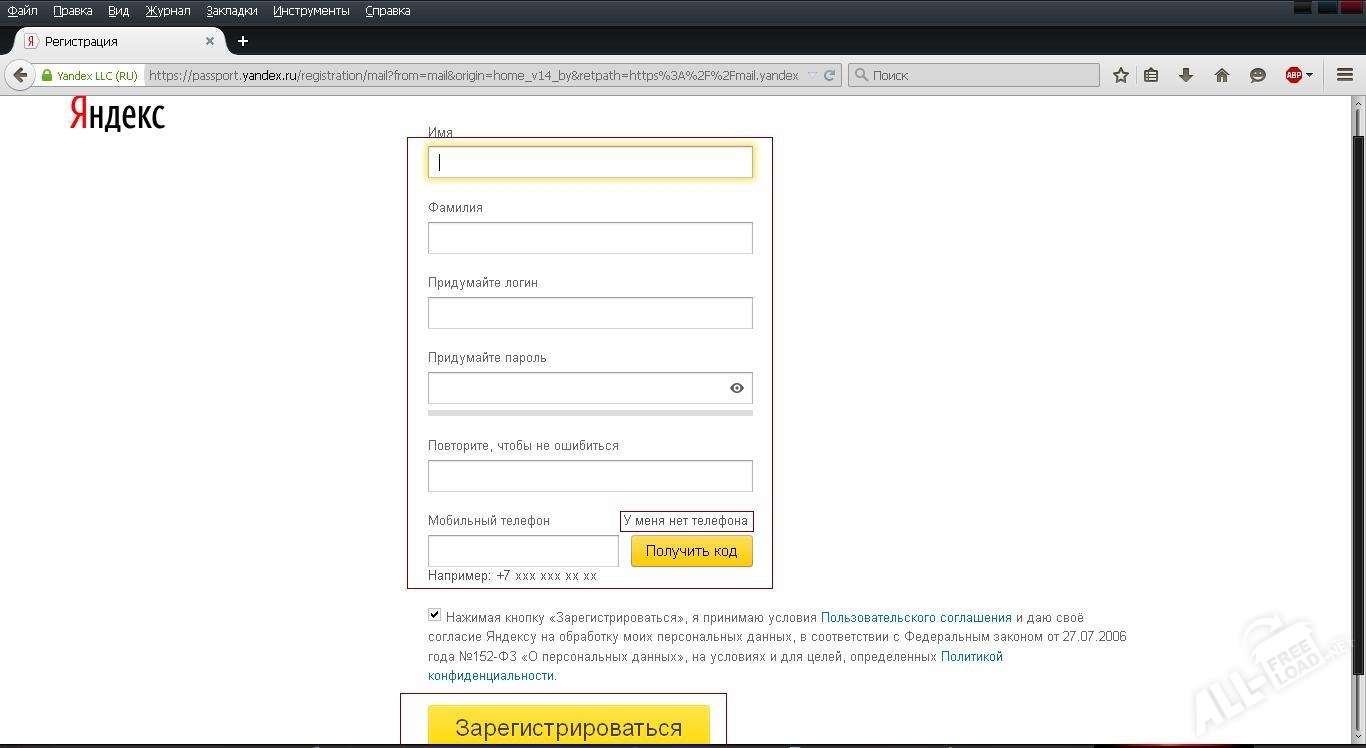The height and width of the screenshot is (748, 1366).
Task: Bookmark this page with the star icon
Action: (x=1121, y=75)
